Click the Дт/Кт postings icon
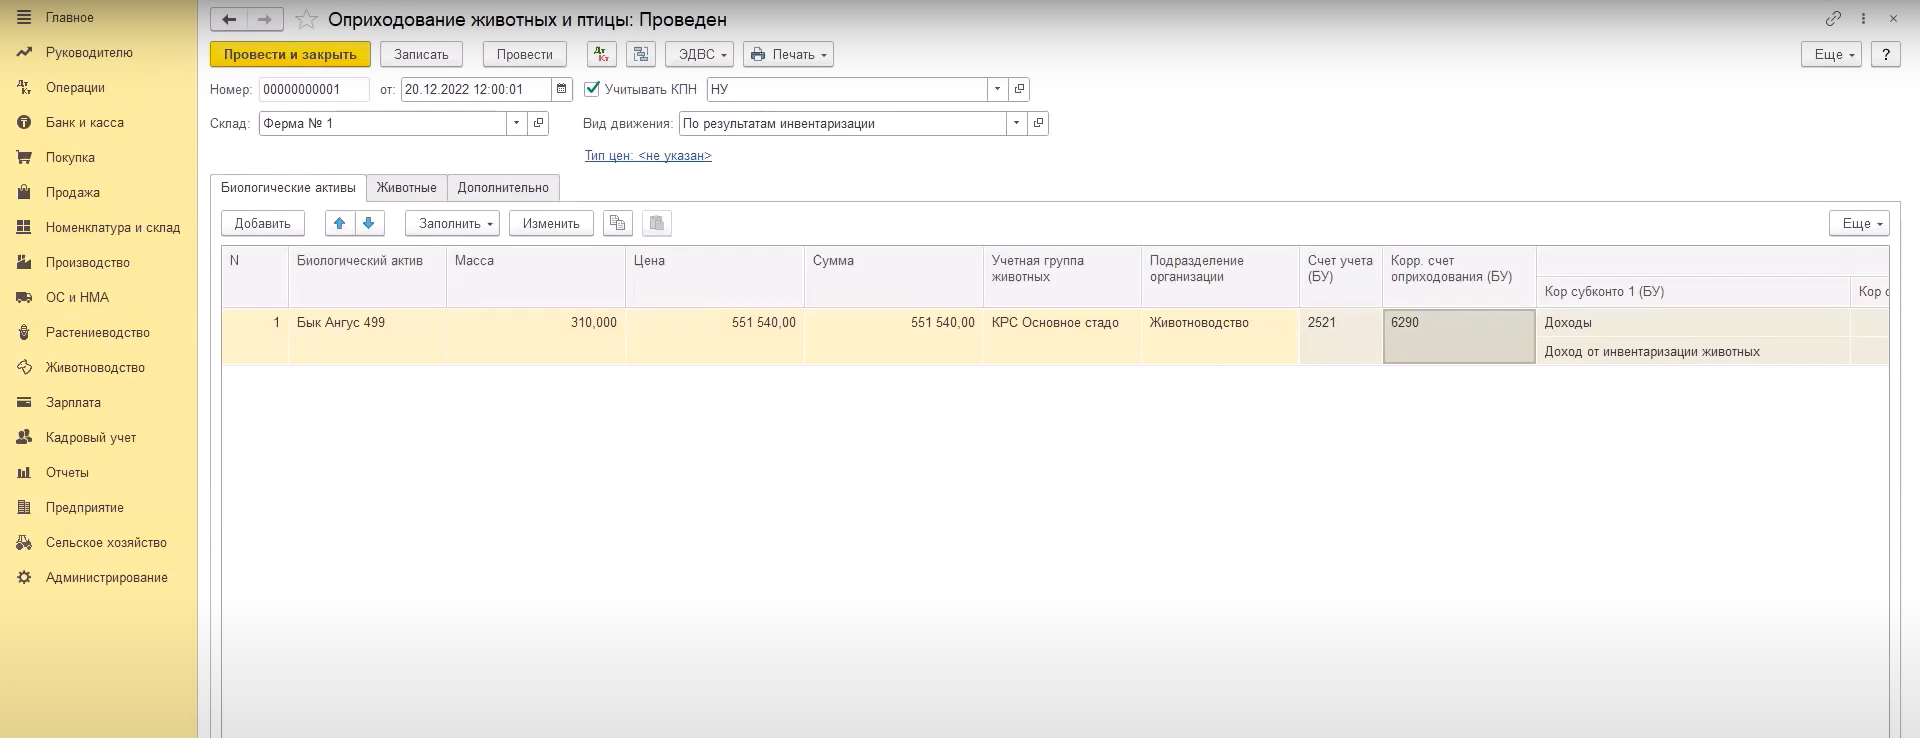The height and width of the screenshot is (738, 1920). point(602,54)
